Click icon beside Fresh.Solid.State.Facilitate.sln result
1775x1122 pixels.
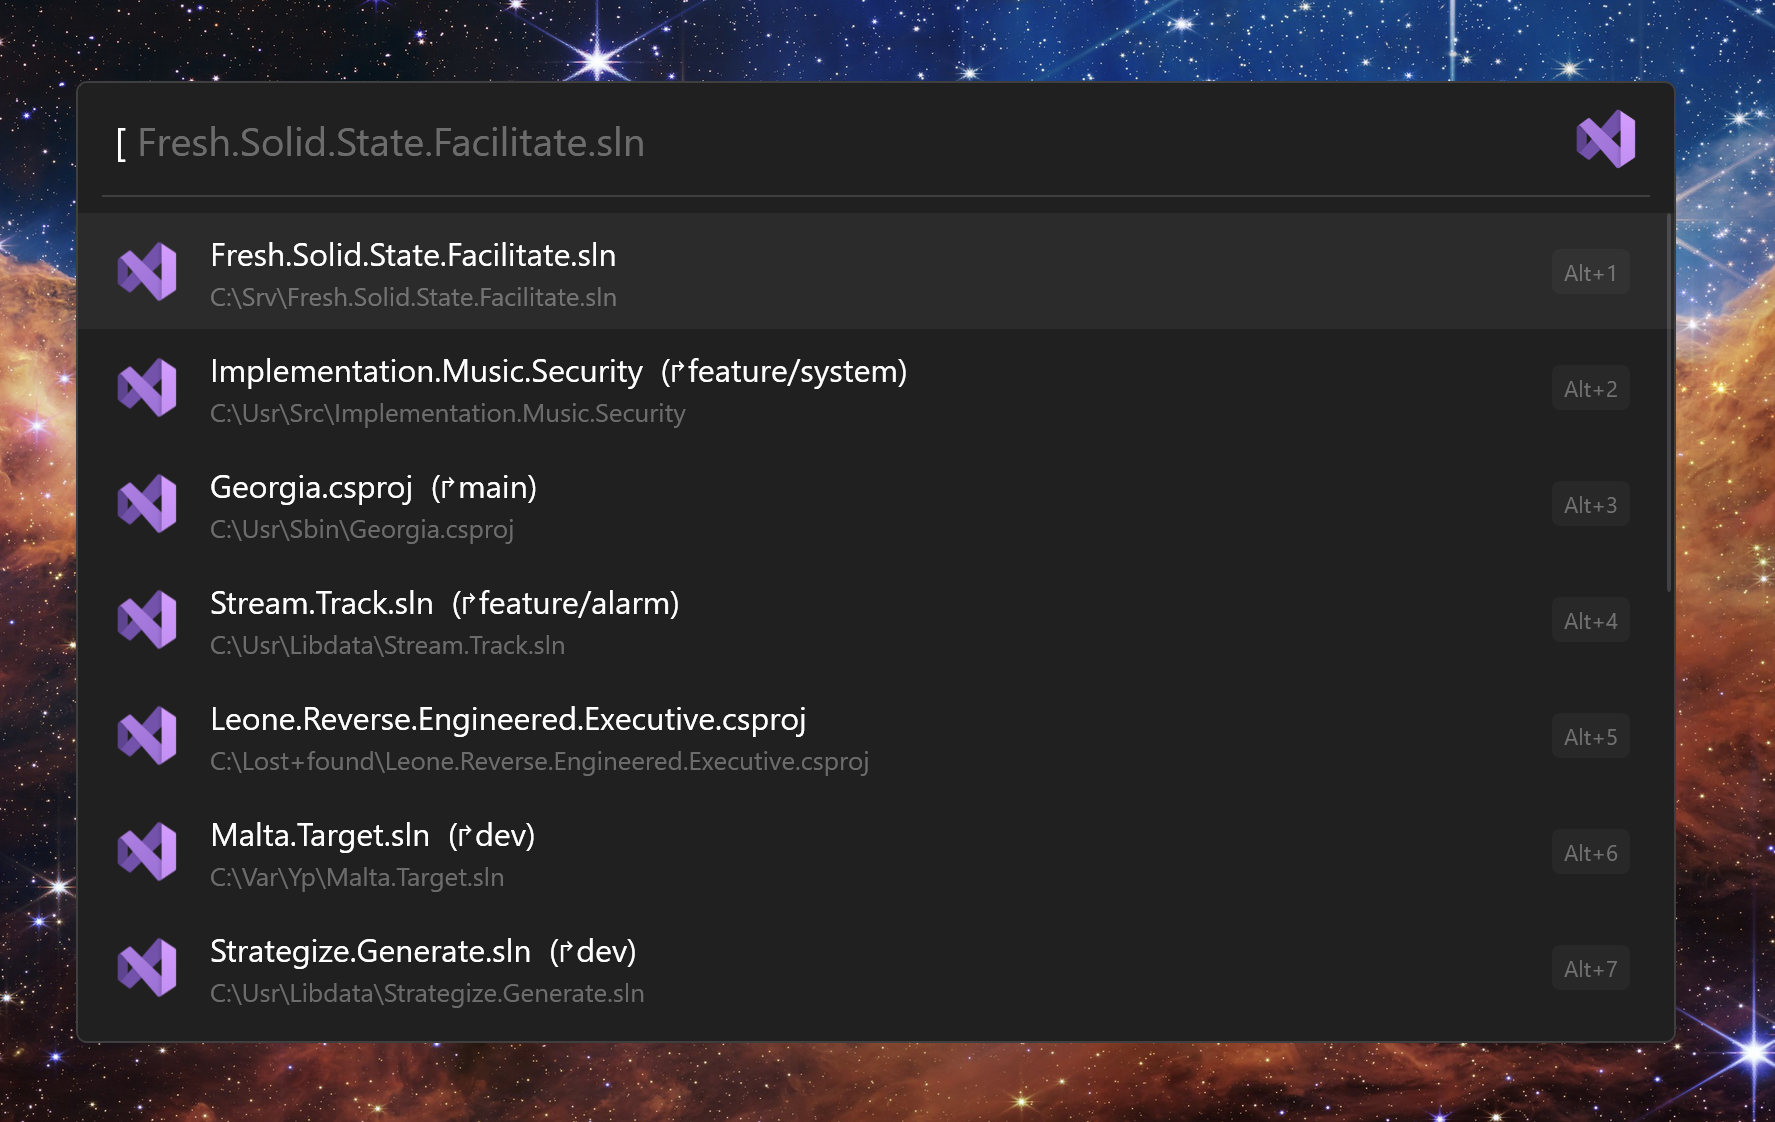[x=147, y=271]
